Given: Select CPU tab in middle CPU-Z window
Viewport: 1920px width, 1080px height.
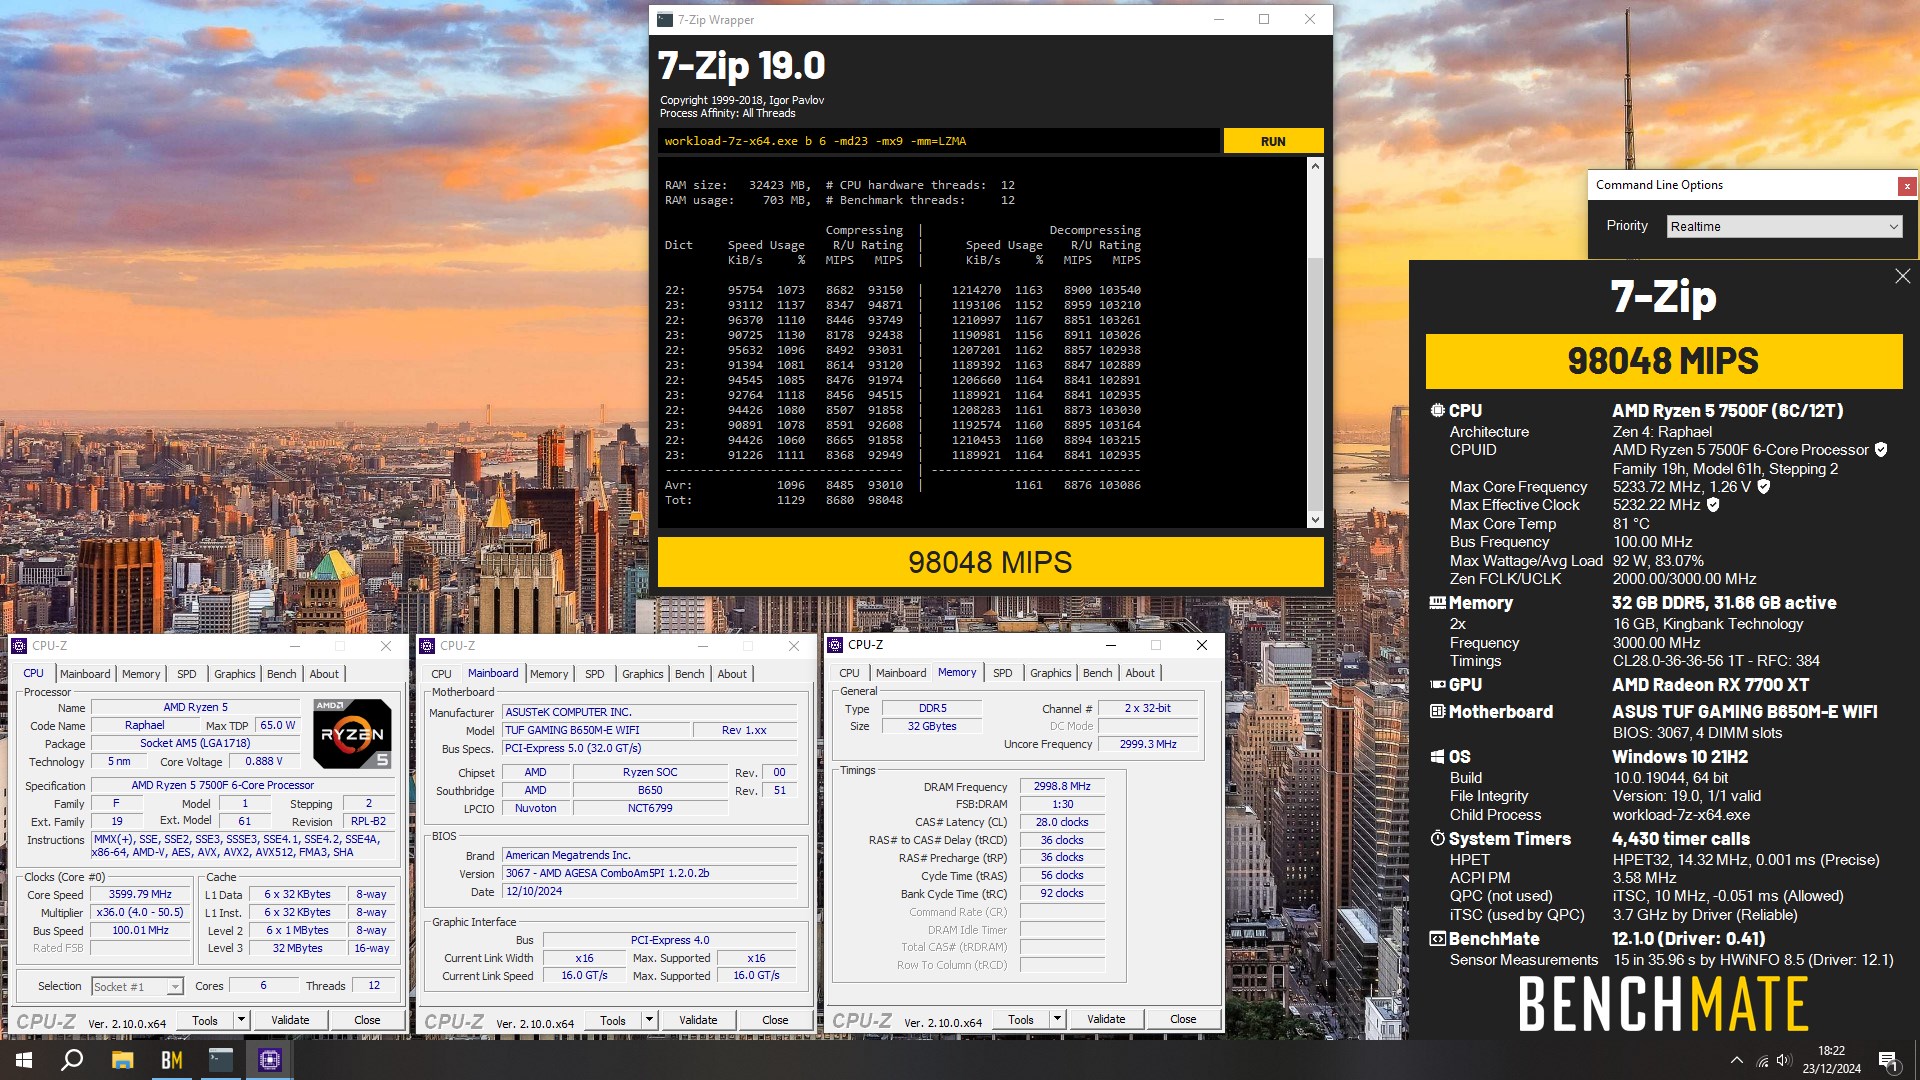Looking at the screenshot, I should 441,674.
